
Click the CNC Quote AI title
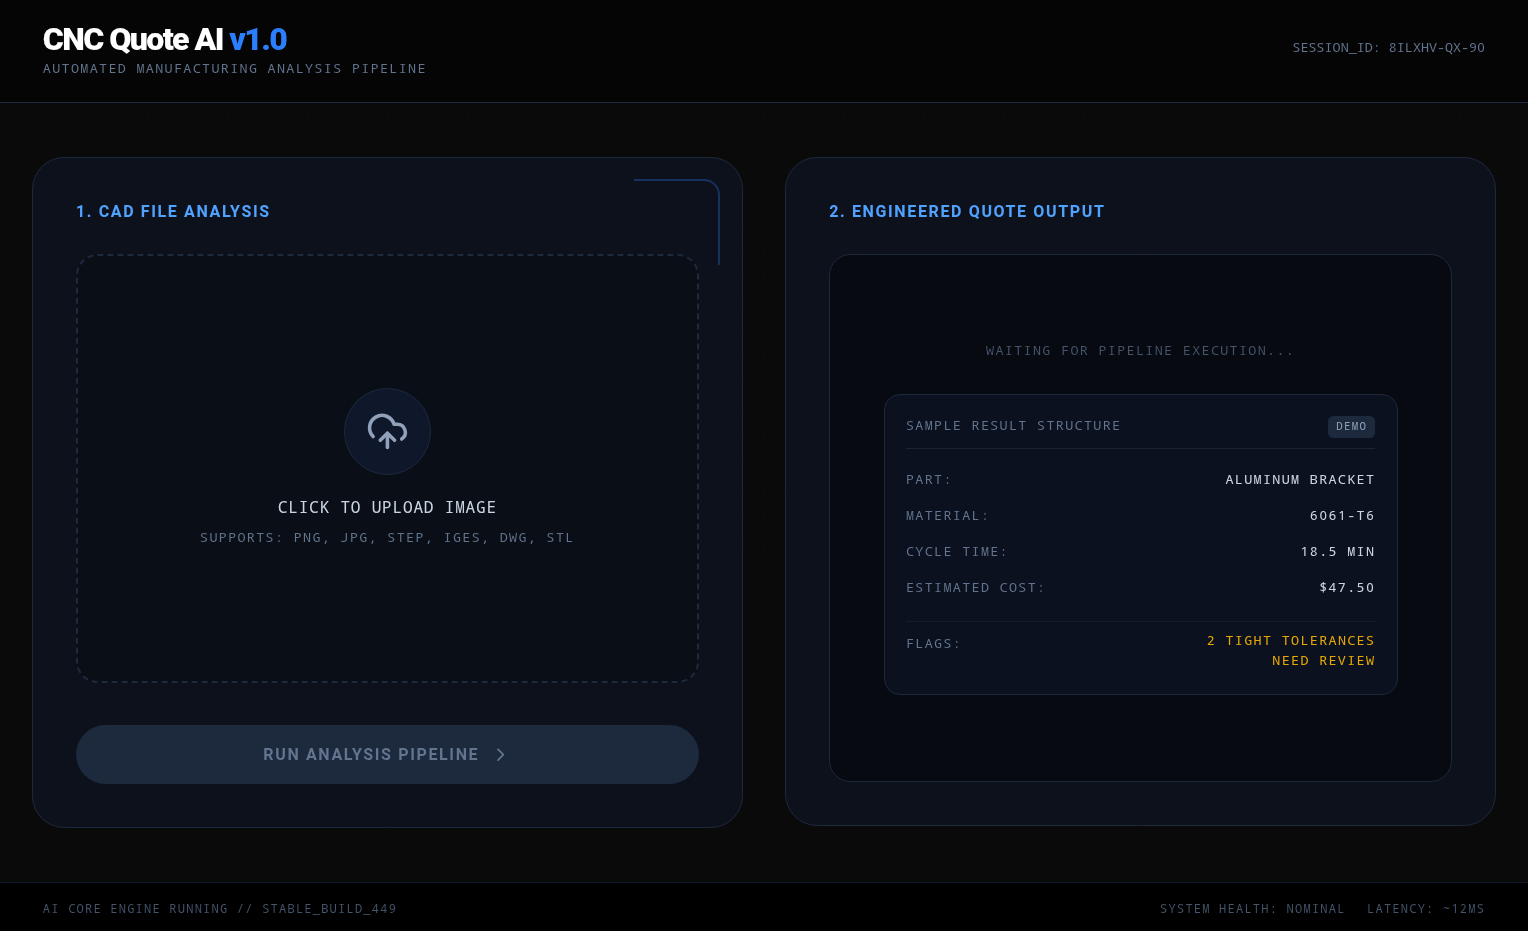(165, 39)
